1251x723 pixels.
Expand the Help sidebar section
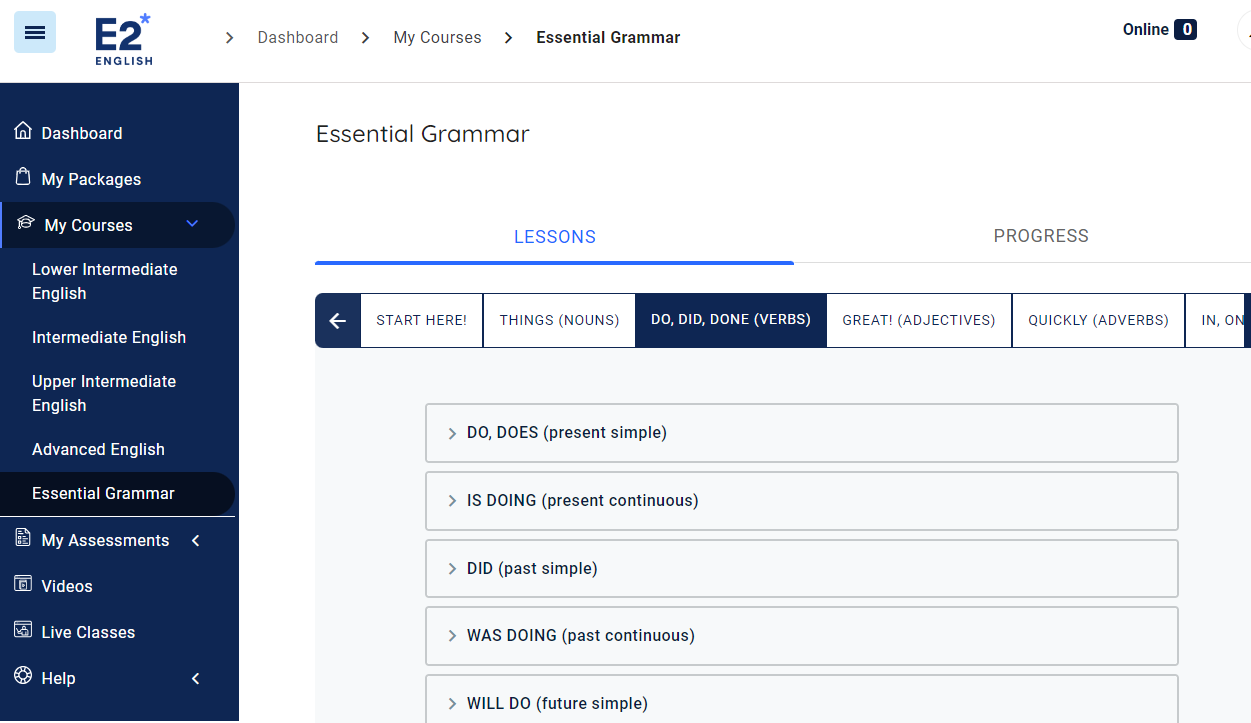point(195,677)
